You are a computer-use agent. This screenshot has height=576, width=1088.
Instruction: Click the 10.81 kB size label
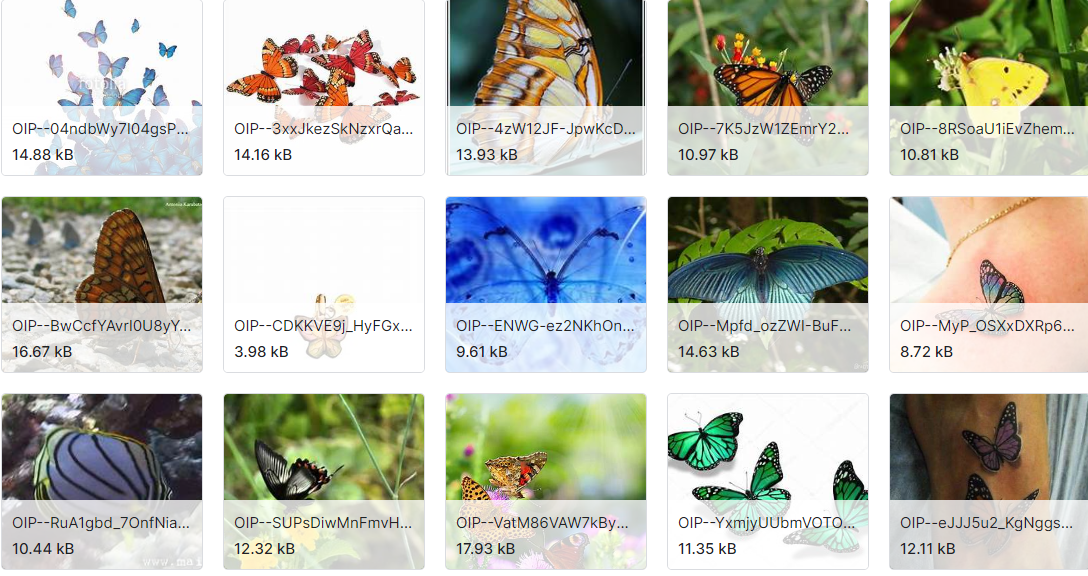point(929,155)
